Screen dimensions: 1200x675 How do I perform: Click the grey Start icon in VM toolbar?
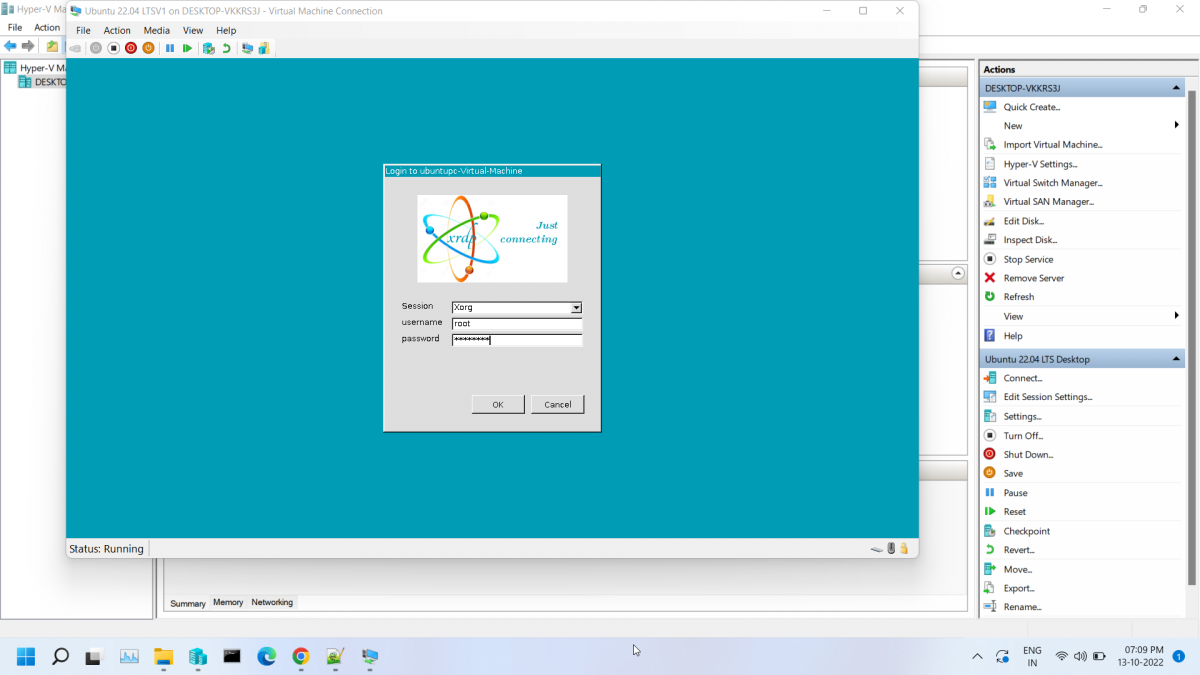point(96,48)
